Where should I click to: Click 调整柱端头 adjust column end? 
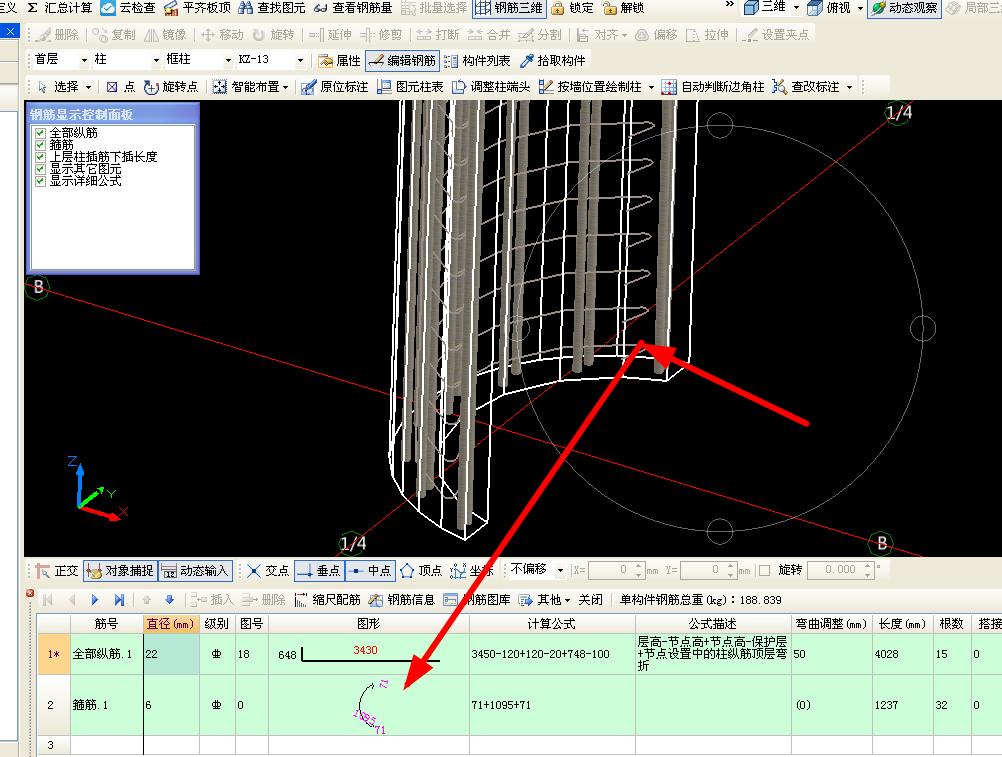click(x=491, y=87)
